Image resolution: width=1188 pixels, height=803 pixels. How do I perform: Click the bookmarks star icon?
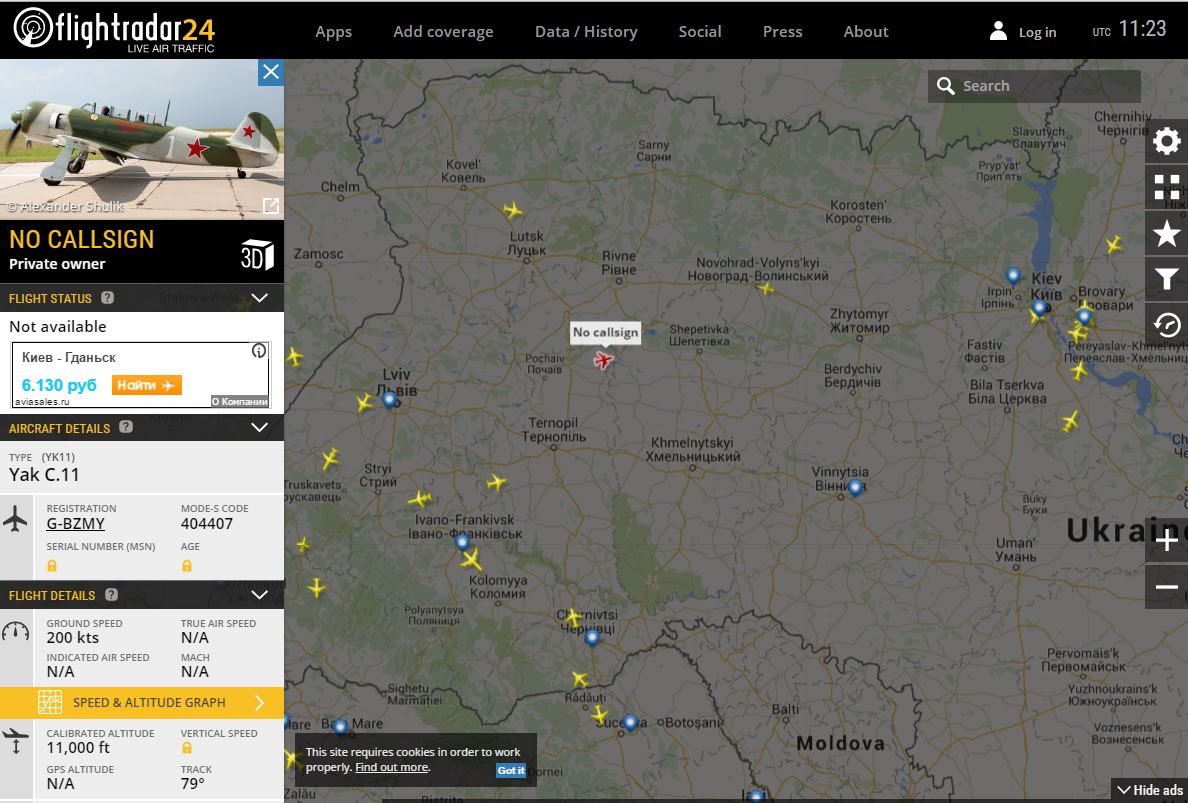point(1166,234)
